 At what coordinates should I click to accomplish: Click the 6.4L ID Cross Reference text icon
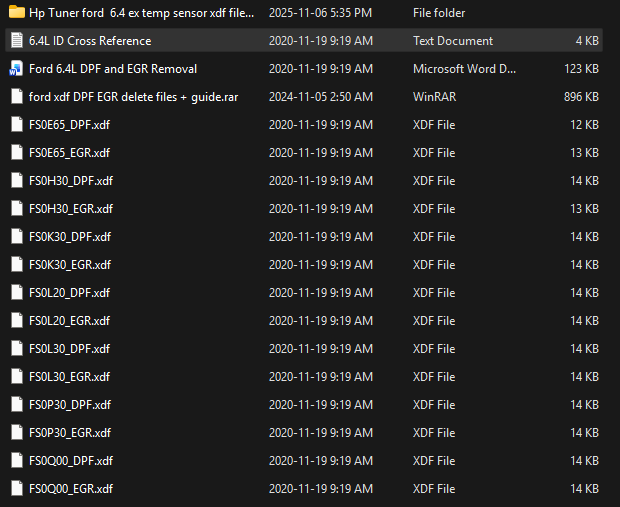click(x=16, y=41)
